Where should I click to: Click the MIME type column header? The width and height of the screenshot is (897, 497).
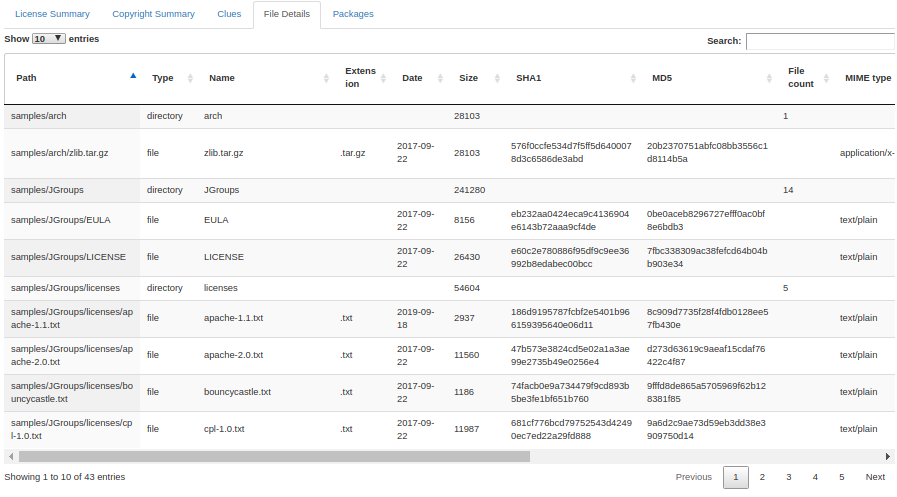[x=868, y=78]
